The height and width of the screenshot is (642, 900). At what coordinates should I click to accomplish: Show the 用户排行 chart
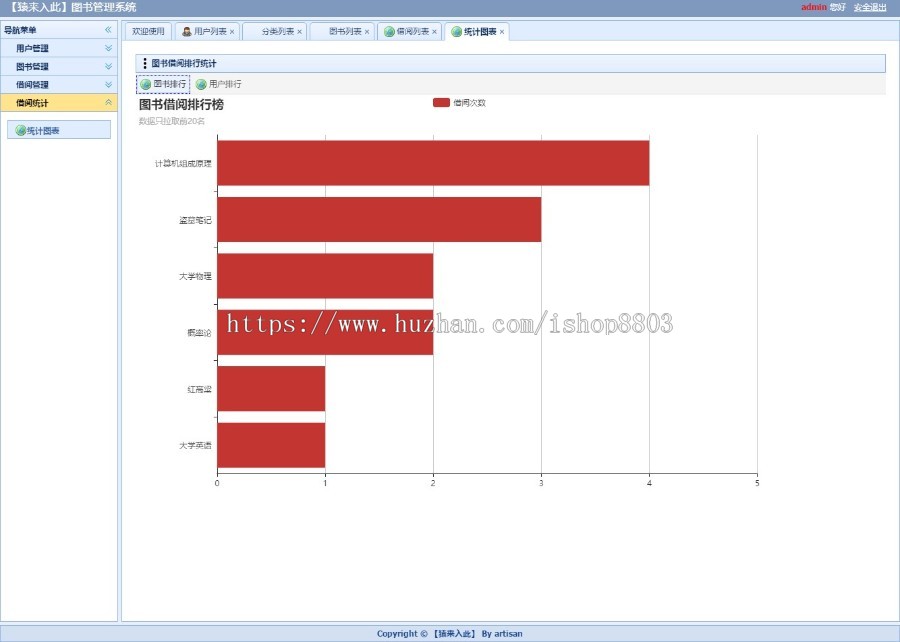pos(219,84)
